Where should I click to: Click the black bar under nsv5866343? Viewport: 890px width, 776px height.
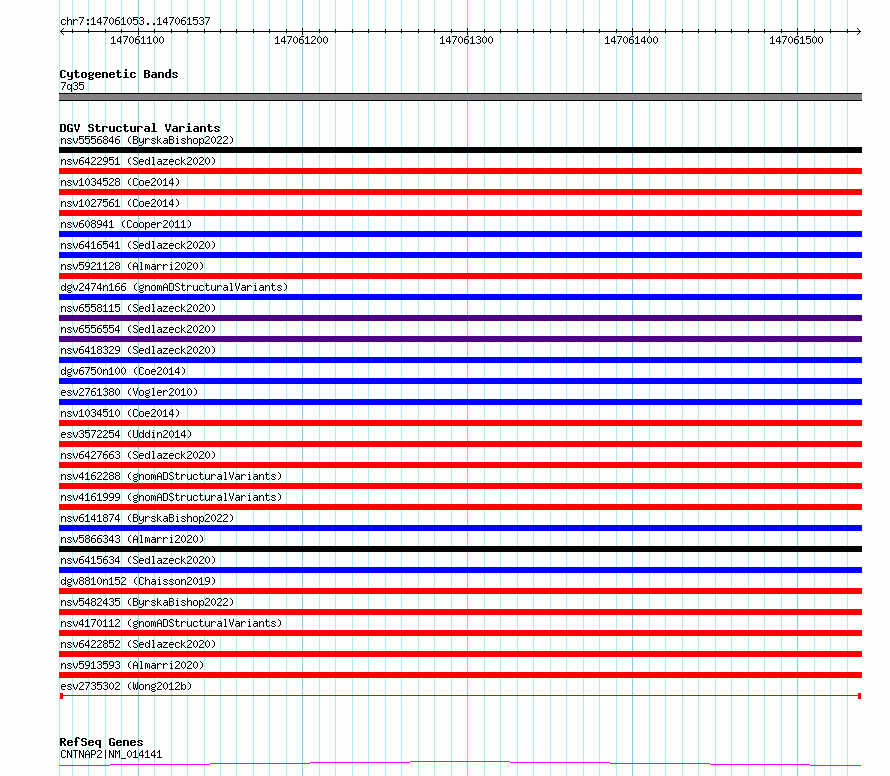pos(460,550)
